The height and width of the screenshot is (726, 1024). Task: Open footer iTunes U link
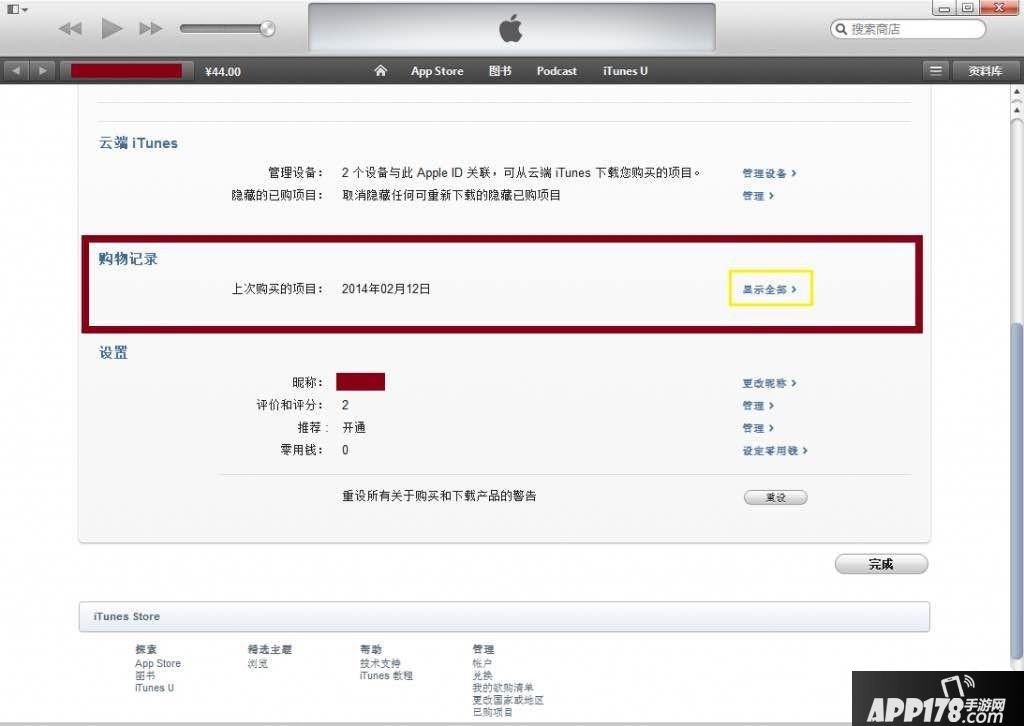(x=154, y=687)
